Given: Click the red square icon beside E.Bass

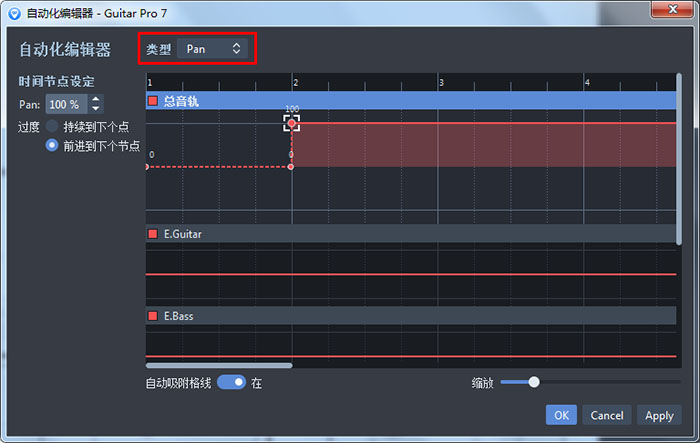Looking at the screenshot, I should [153, 316].
